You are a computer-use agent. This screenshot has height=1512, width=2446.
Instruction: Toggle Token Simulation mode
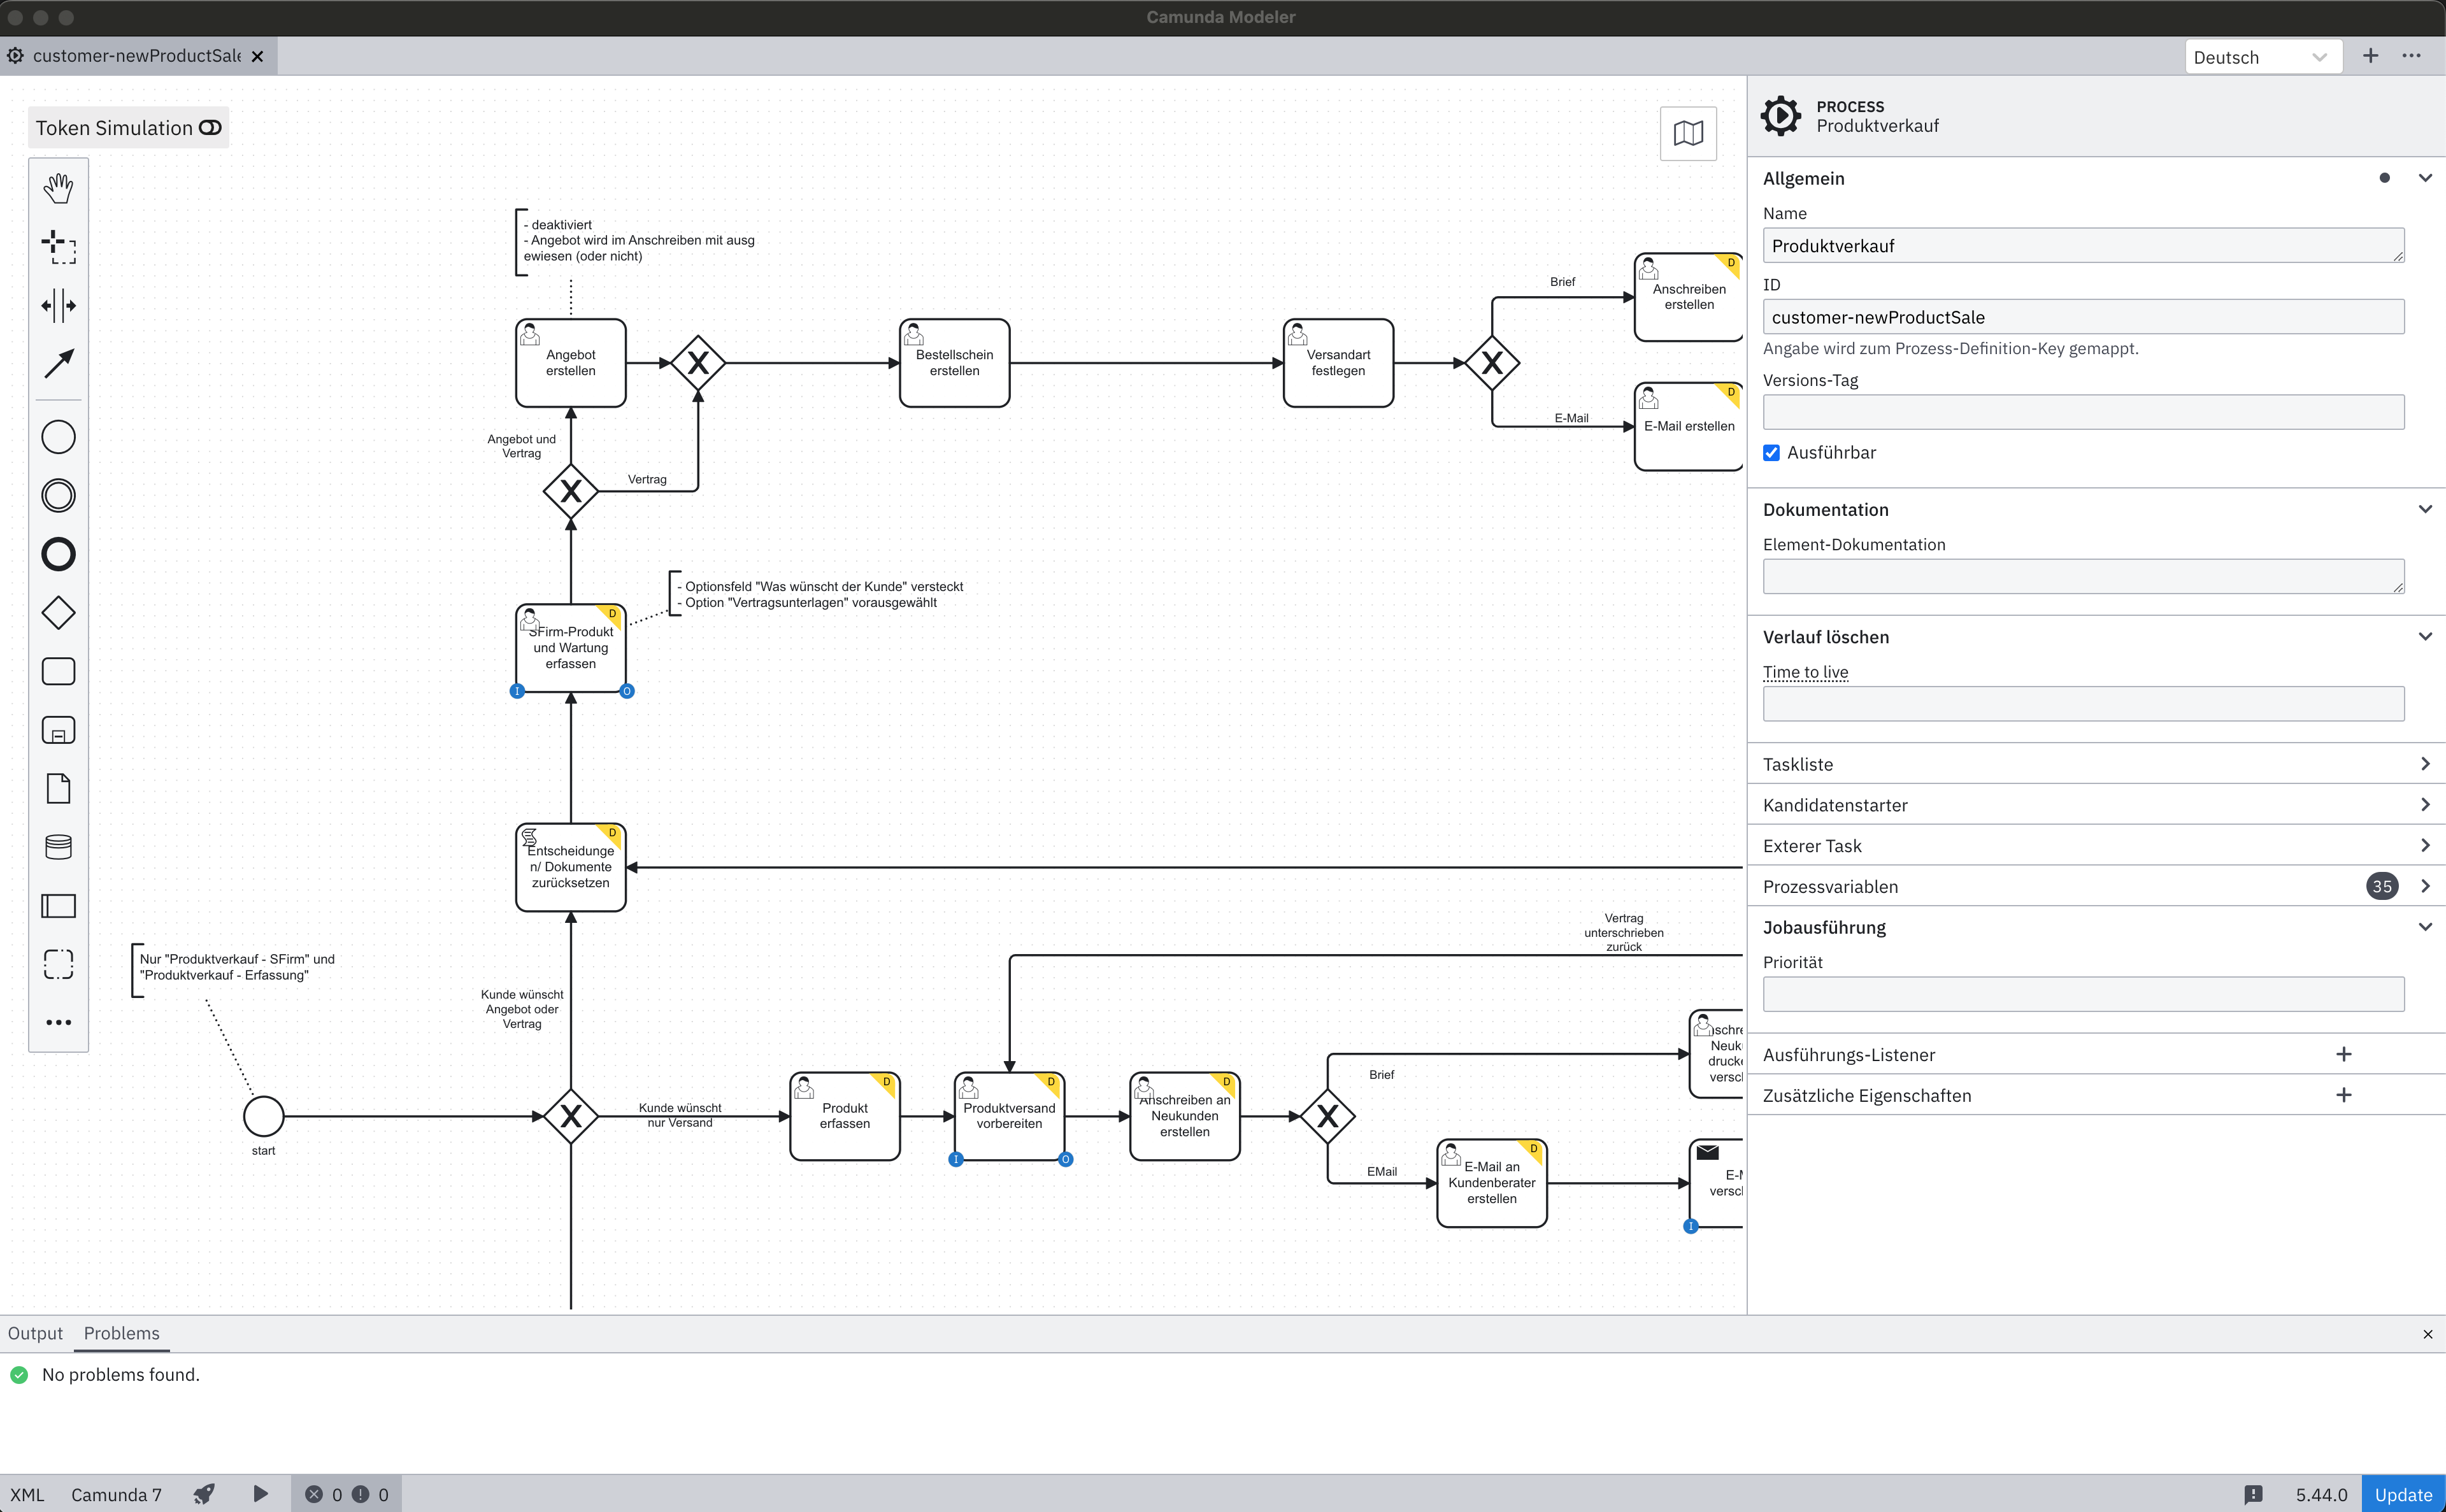click(x=128, y=128)
